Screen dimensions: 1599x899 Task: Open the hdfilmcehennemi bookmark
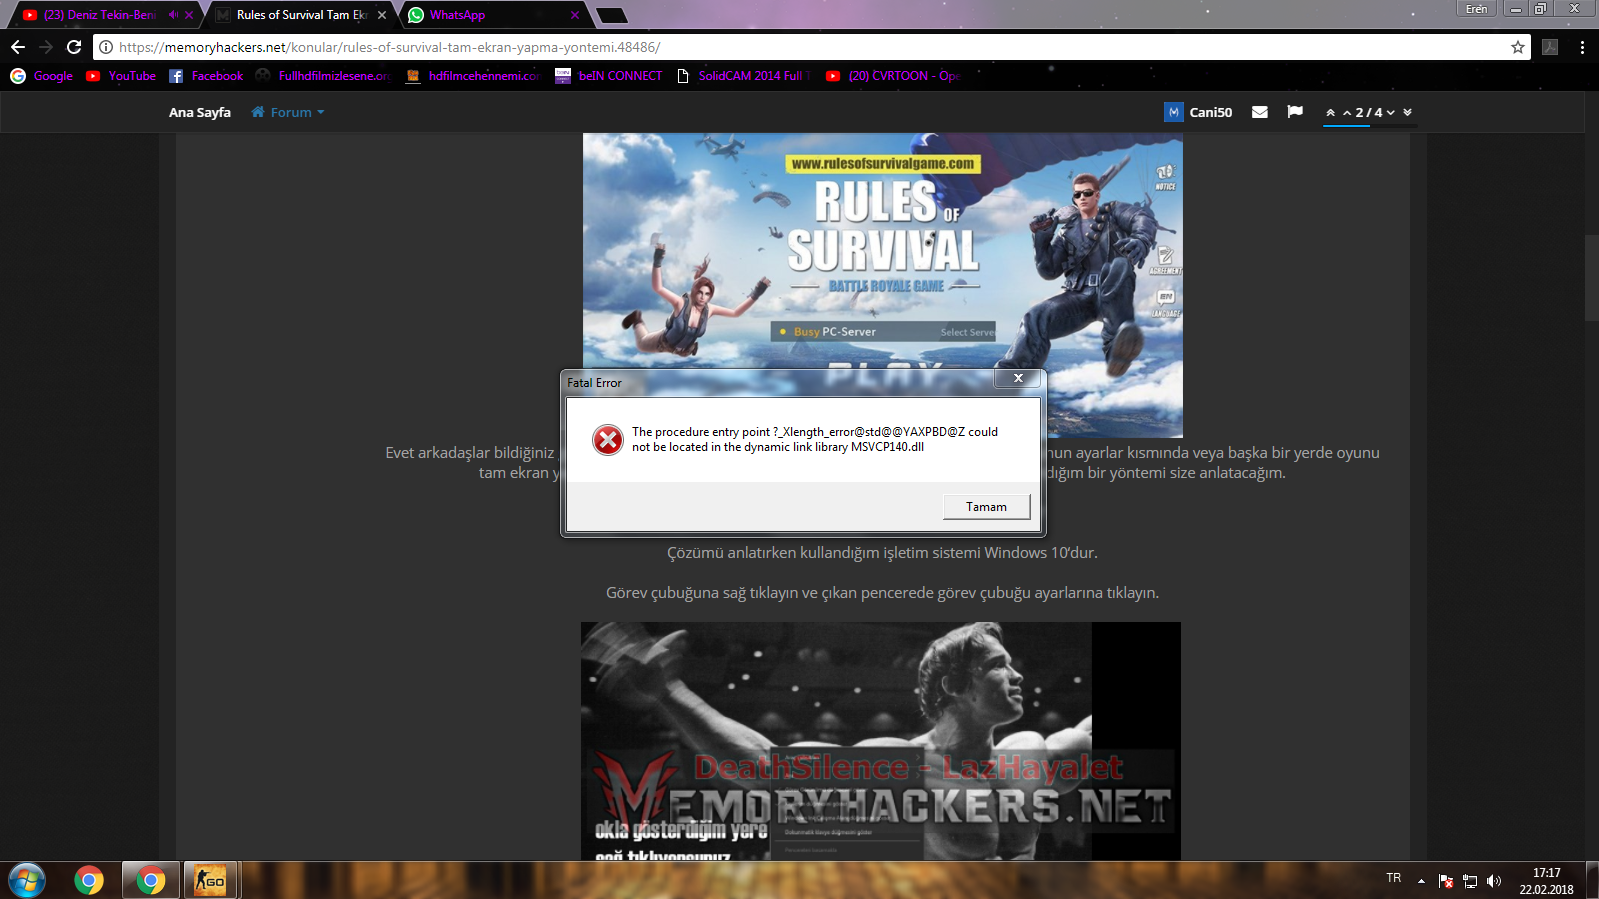(x=474, y=76)
